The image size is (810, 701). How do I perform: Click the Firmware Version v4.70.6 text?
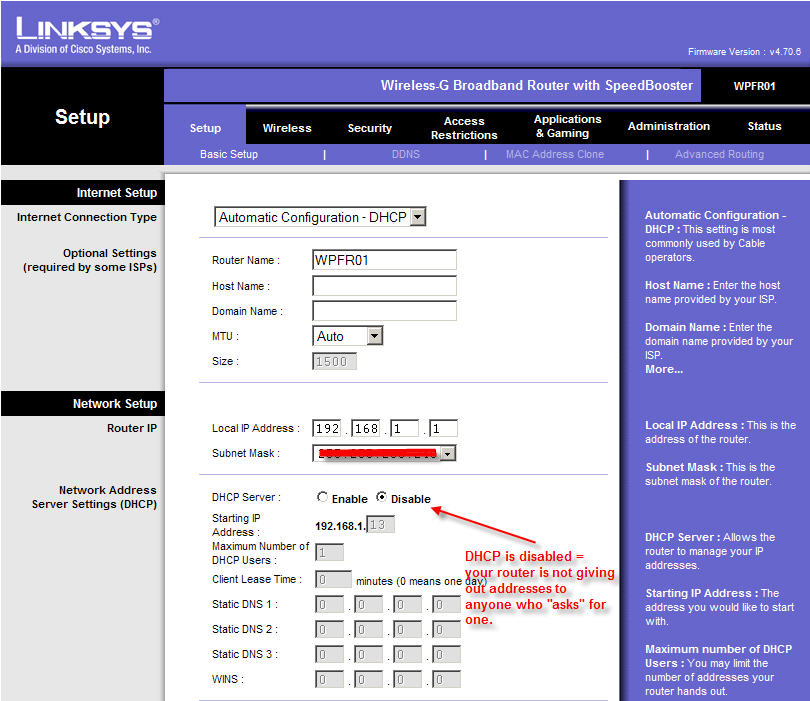click(x=744, y=52)
